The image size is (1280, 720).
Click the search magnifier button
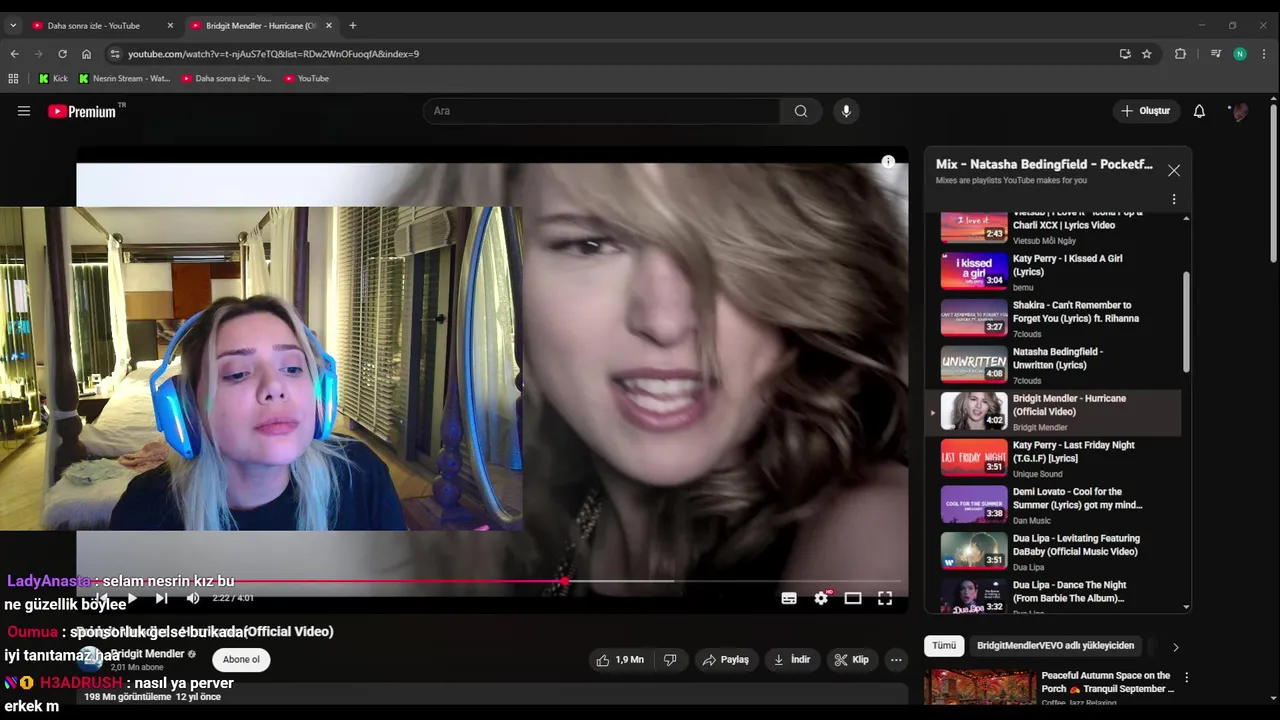click(x=801, y=111)
